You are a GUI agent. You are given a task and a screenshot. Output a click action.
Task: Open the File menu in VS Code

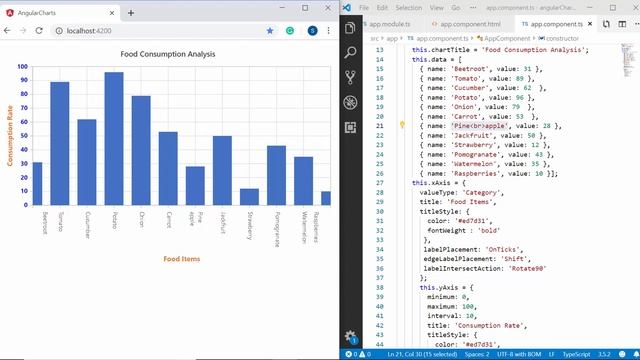[x=364, y=8]
